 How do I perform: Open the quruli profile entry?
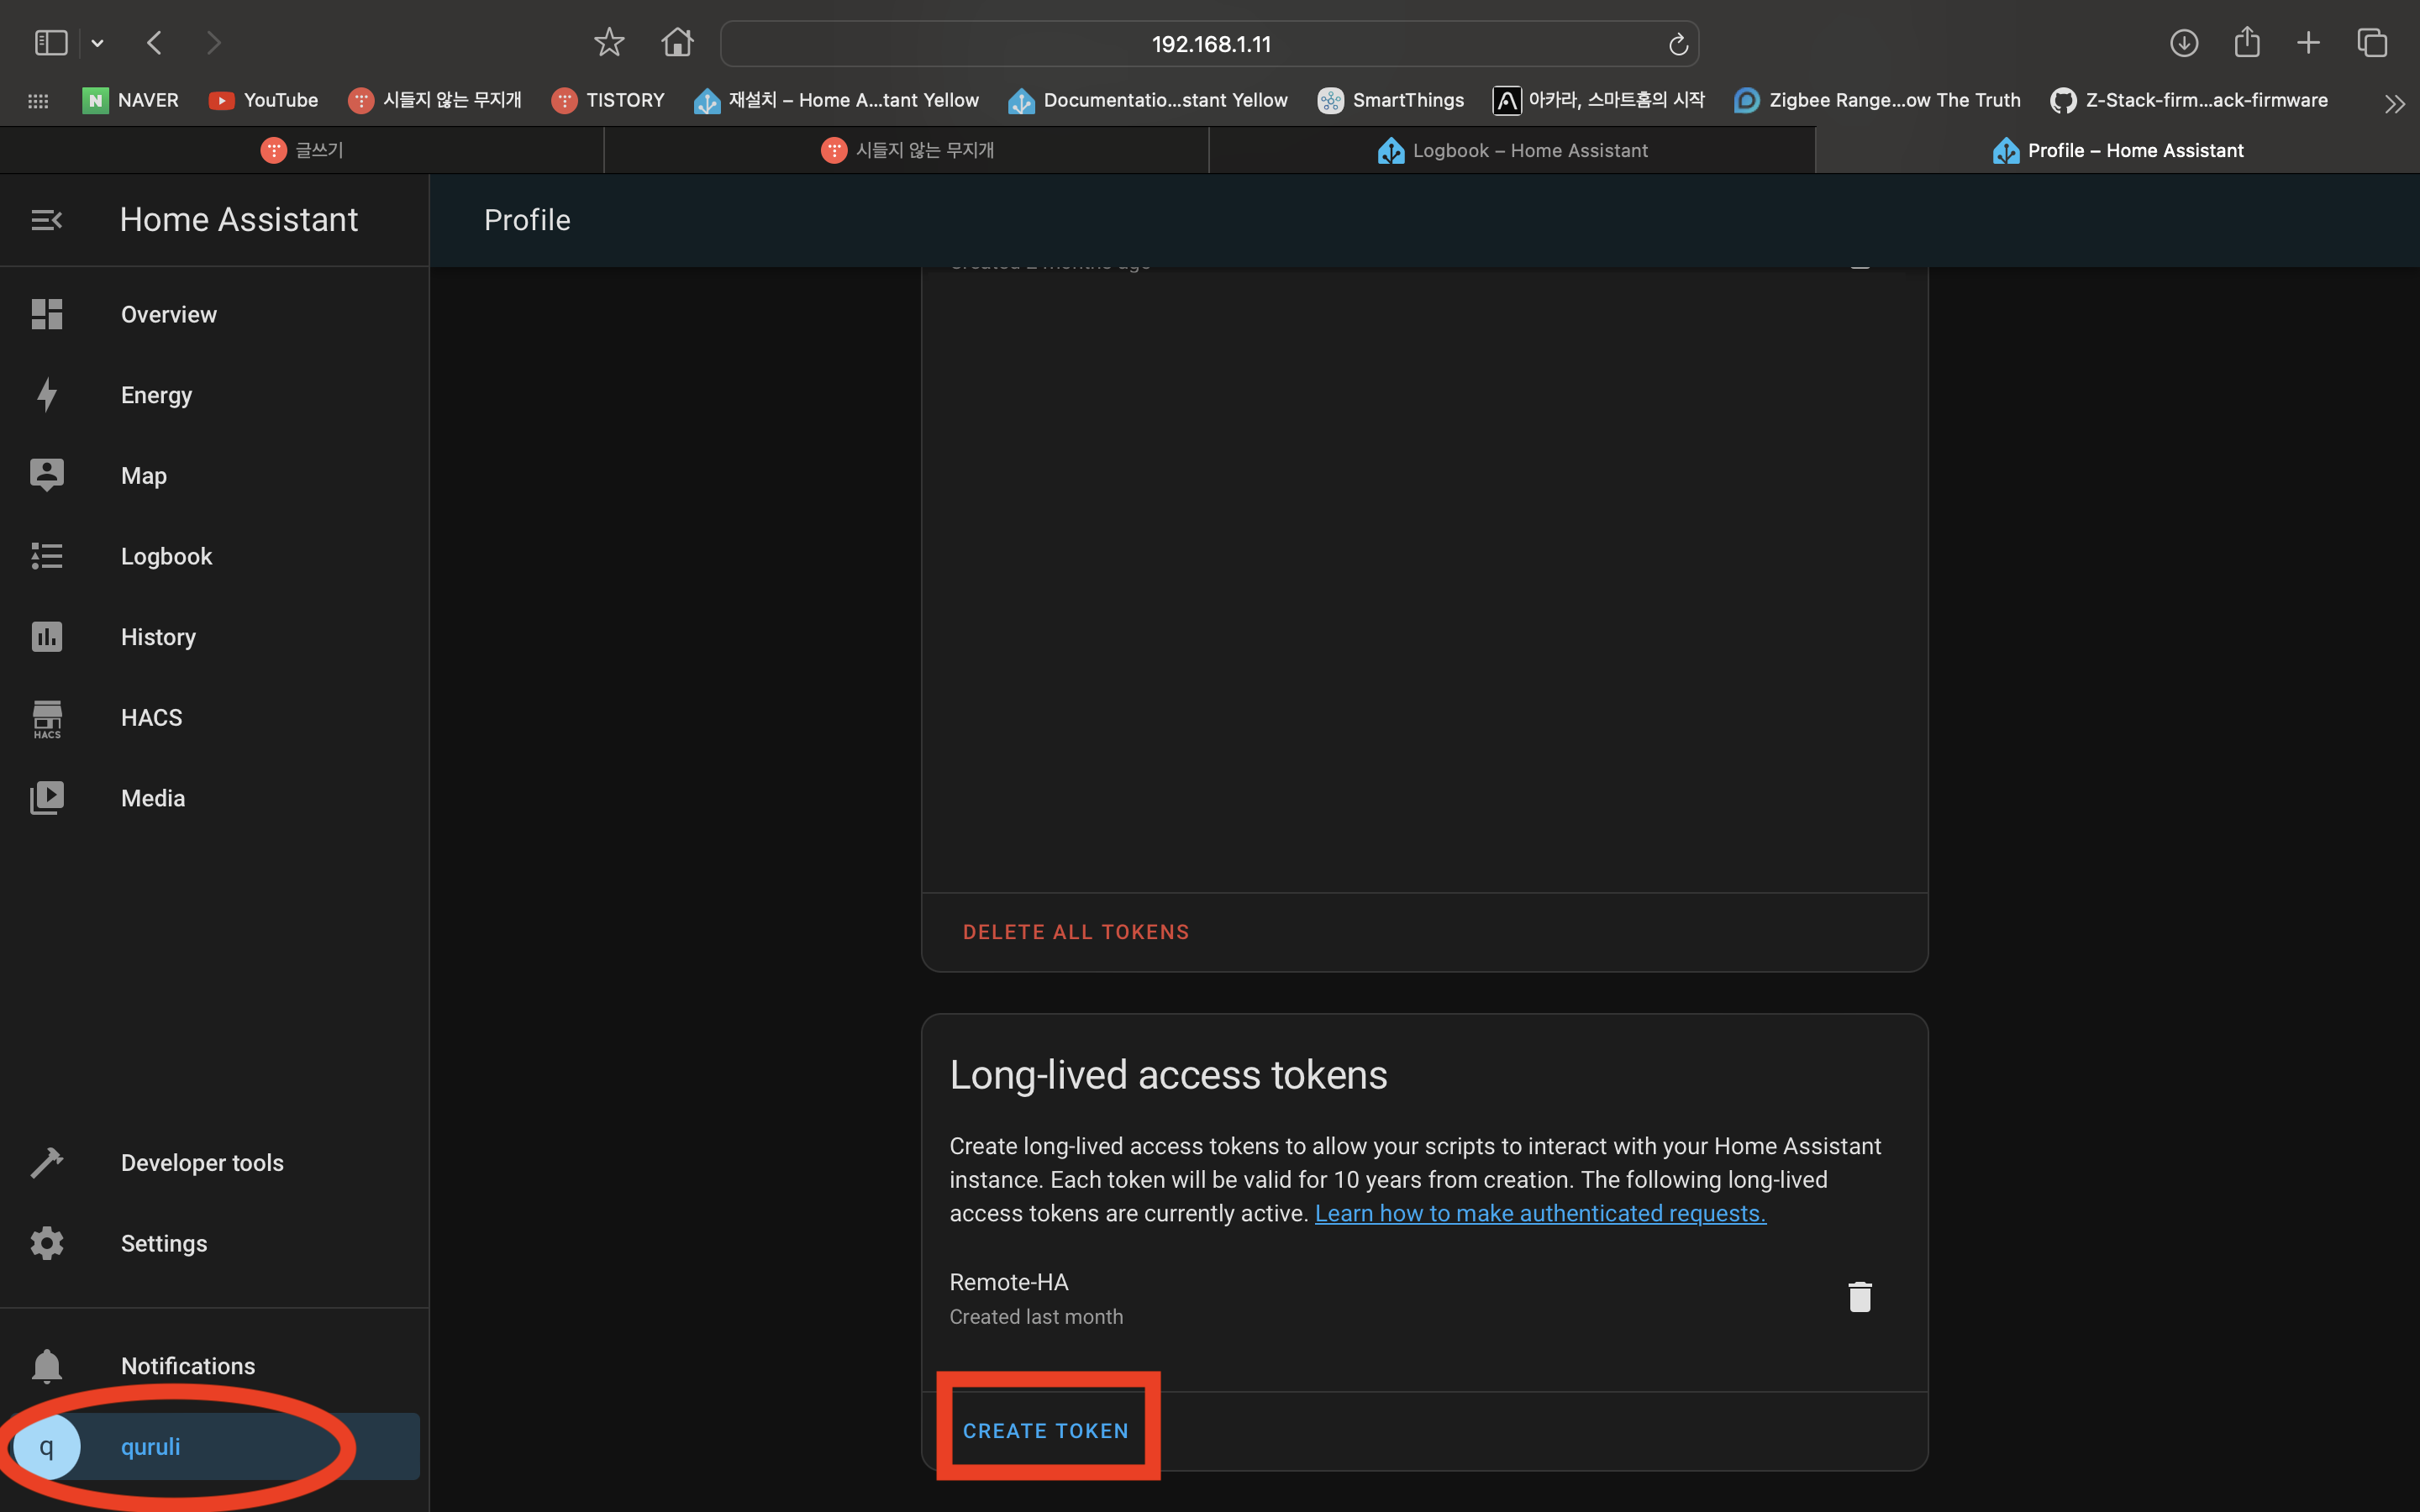214,1447
